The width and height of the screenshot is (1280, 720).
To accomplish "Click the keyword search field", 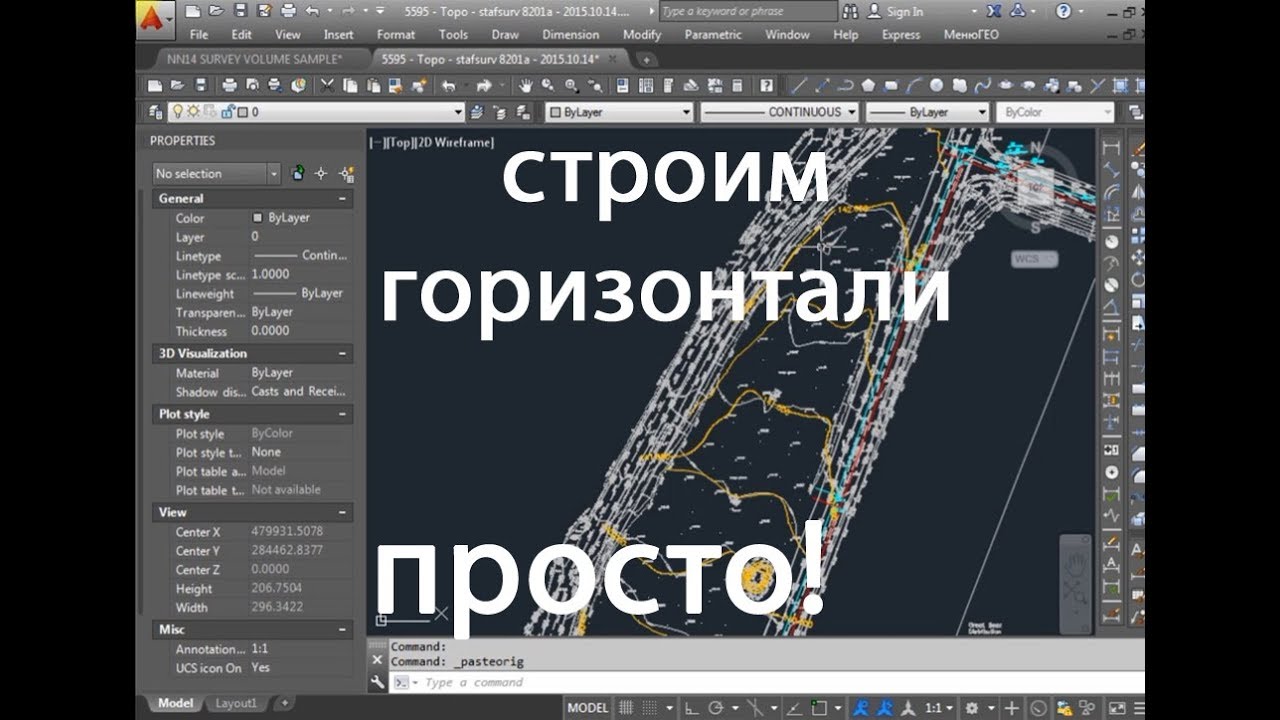I will pos(748,12).
